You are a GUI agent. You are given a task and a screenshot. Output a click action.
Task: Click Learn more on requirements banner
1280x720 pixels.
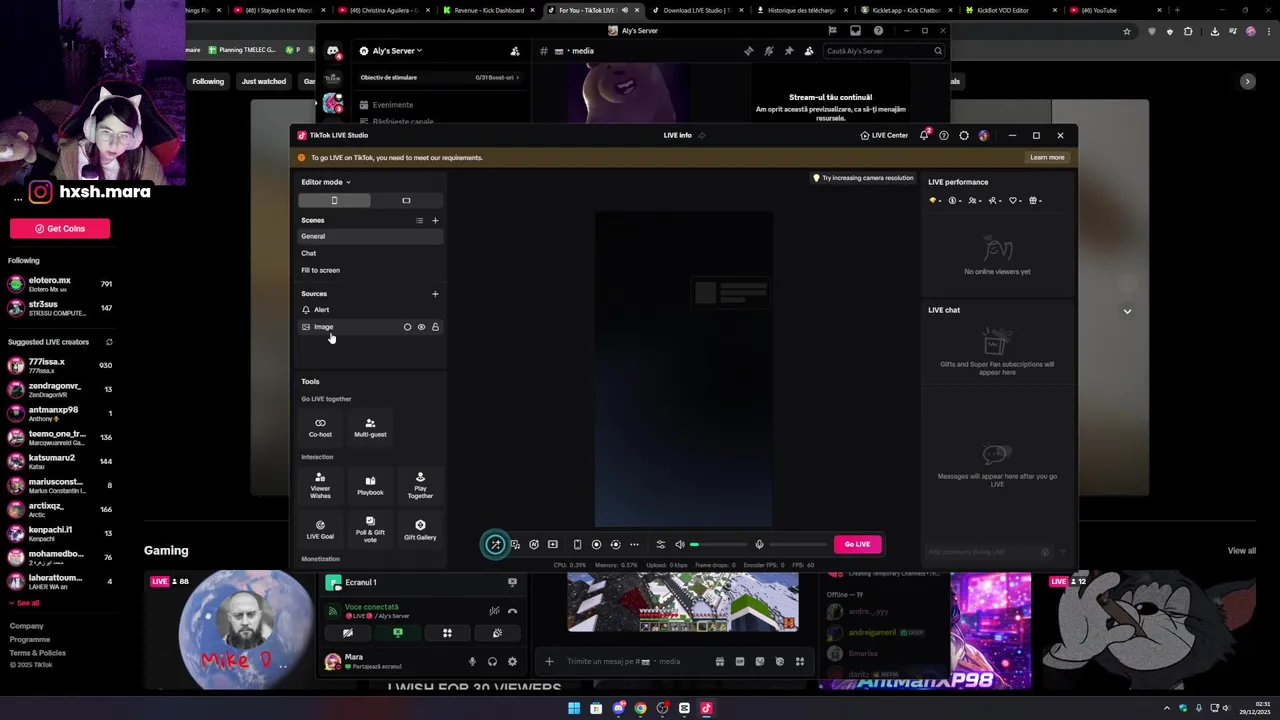click(1047, 157)
